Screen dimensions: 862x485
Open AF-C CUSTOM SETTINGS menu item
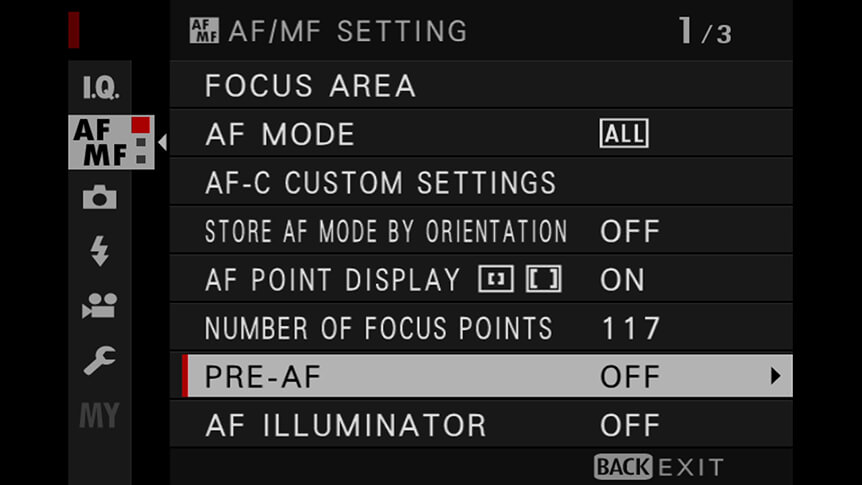point(481,183)
